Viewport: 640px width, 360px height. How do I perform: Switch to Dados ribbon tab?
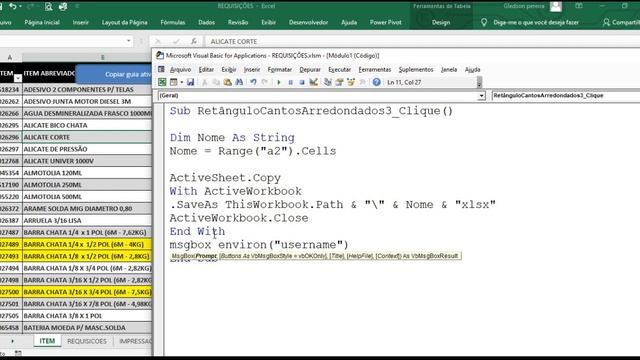[206, 22]
